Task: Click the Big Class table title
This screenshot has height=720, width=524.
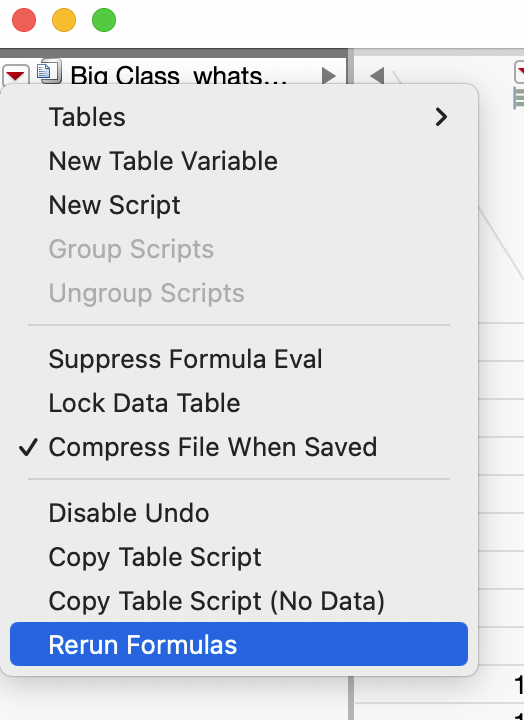Action: [179, 75]
